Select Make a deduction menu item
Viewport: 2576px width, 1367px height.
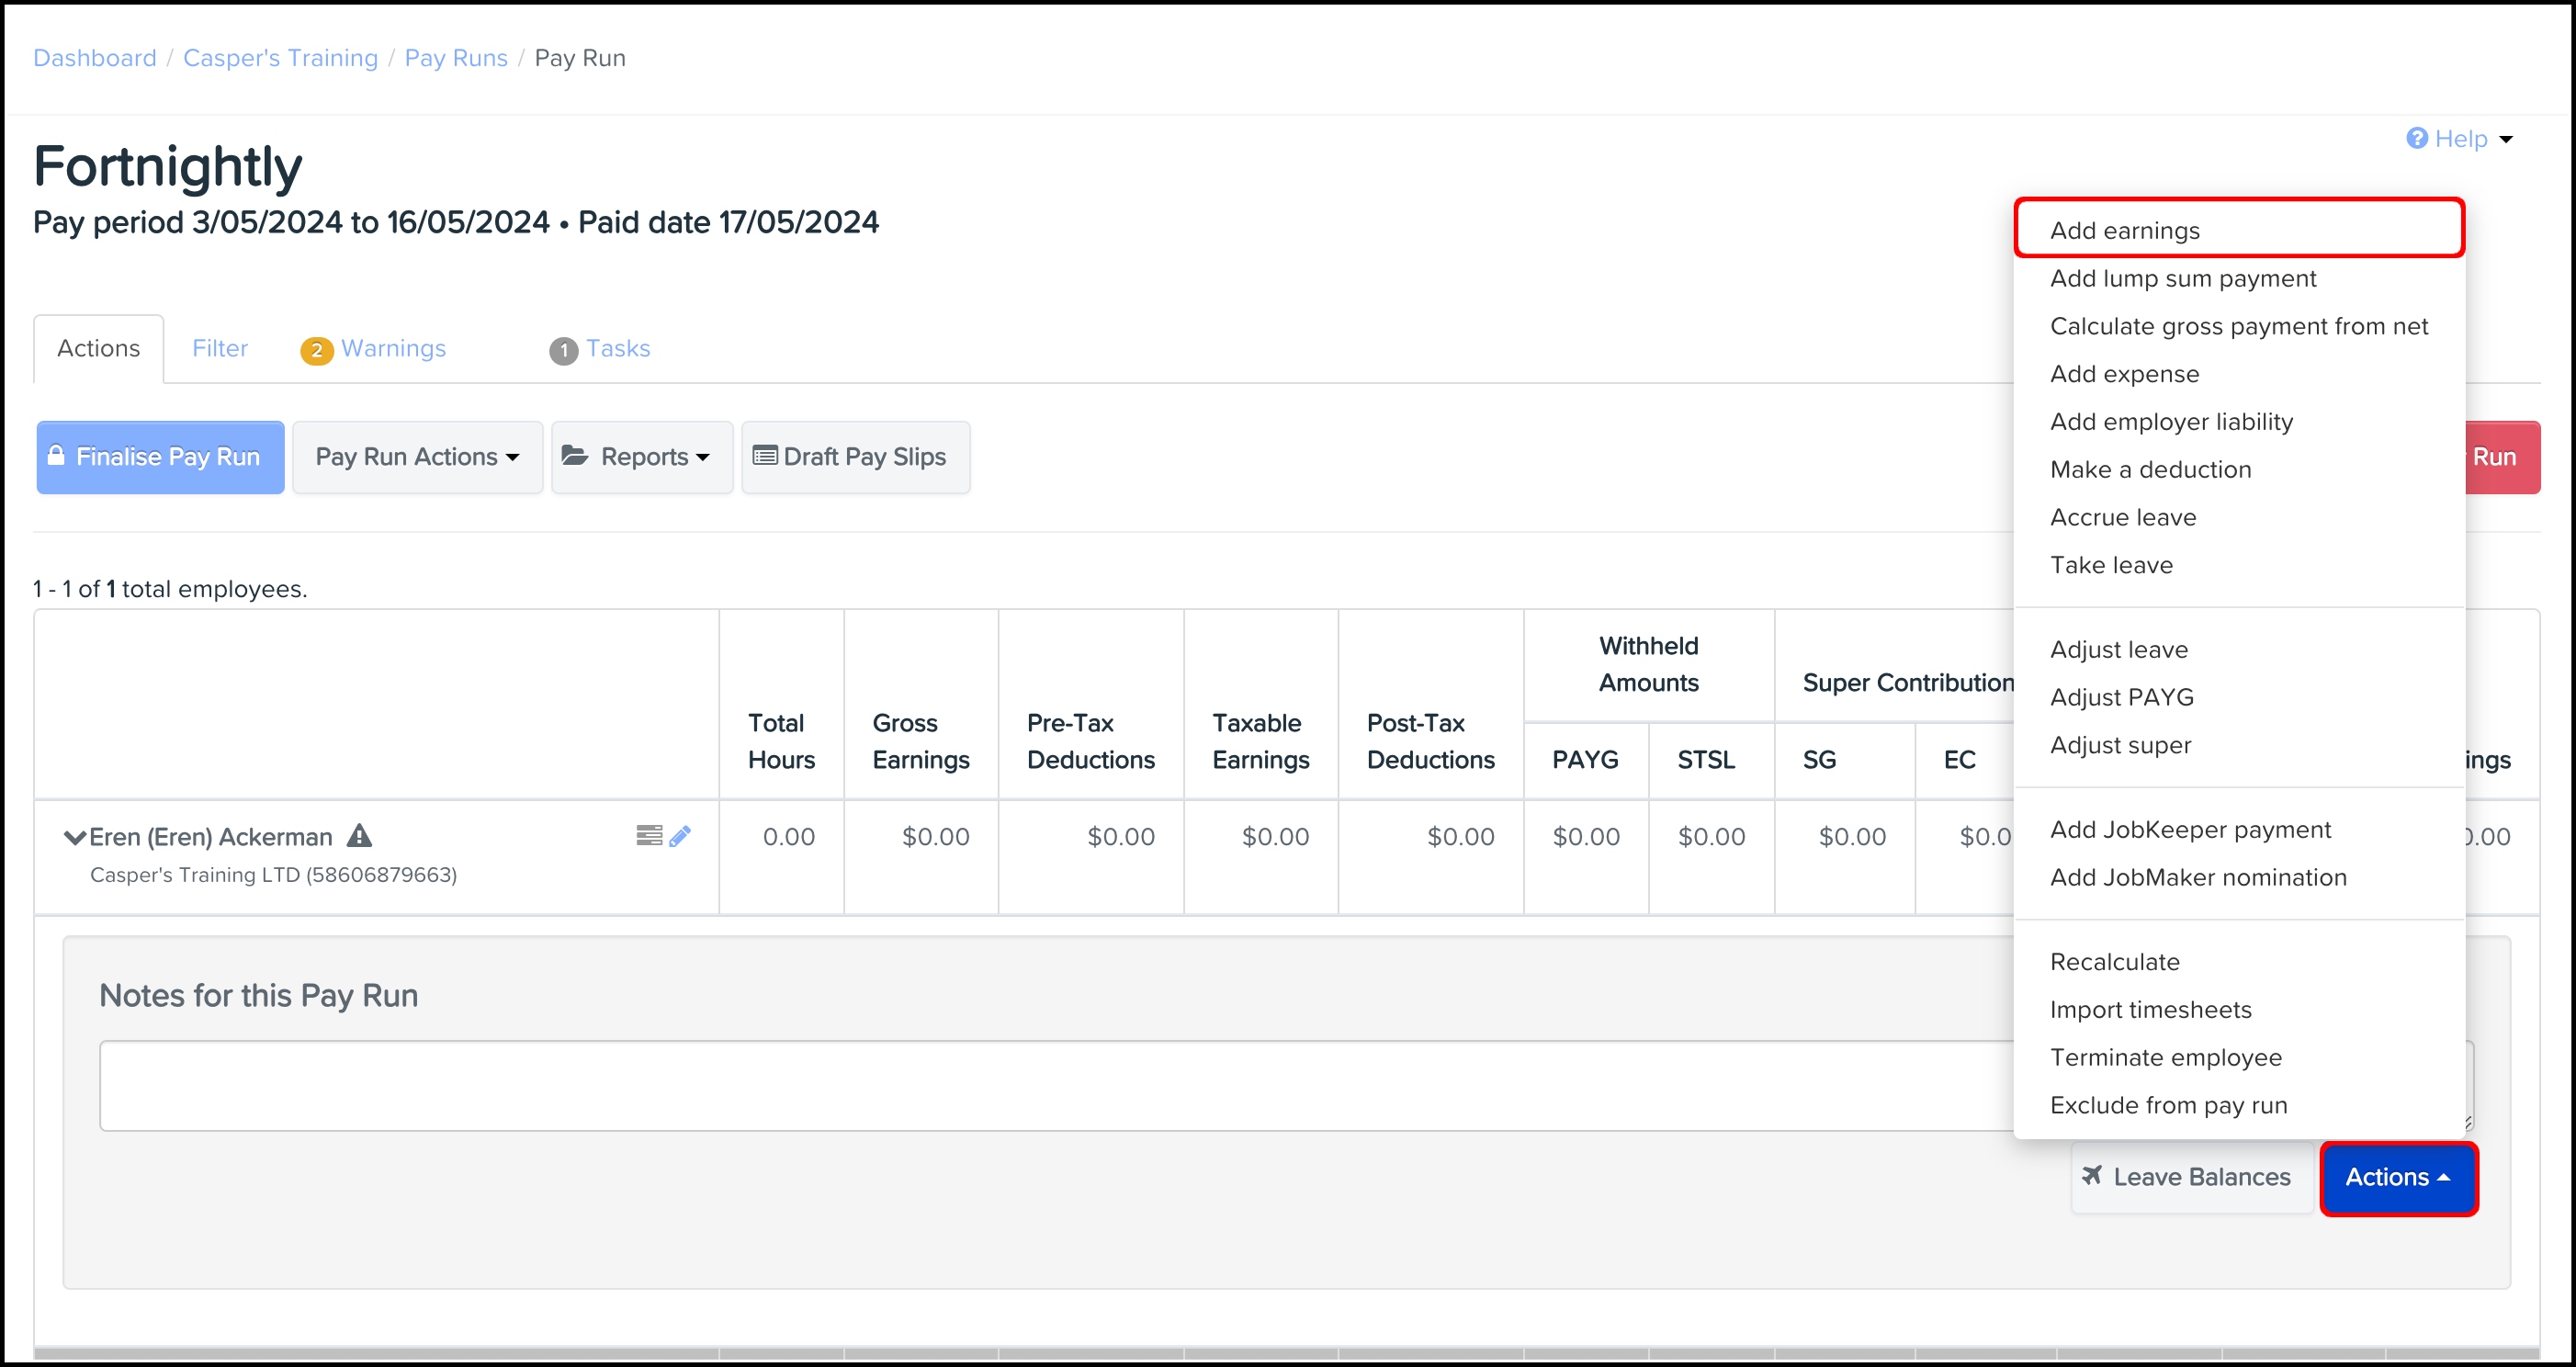click(2150, 469)
